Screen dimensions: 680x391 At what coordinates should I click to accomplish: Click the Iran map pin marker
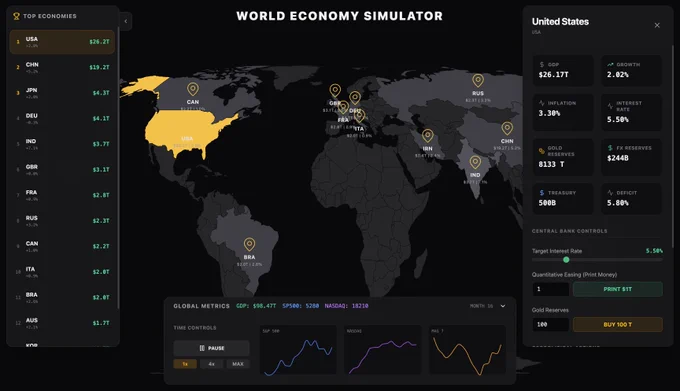point(427,136)
